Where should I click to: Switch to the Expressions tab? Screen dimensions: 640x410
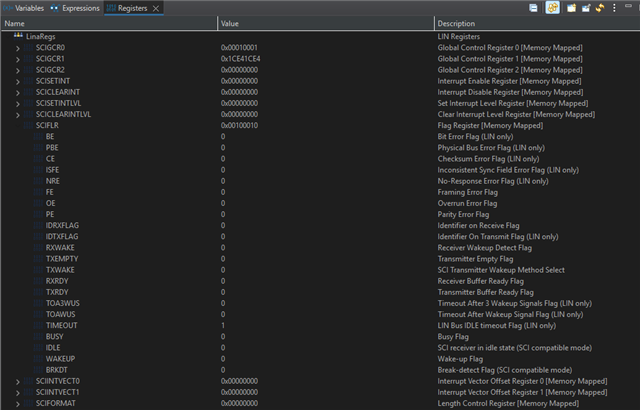[x=75, y=8]
